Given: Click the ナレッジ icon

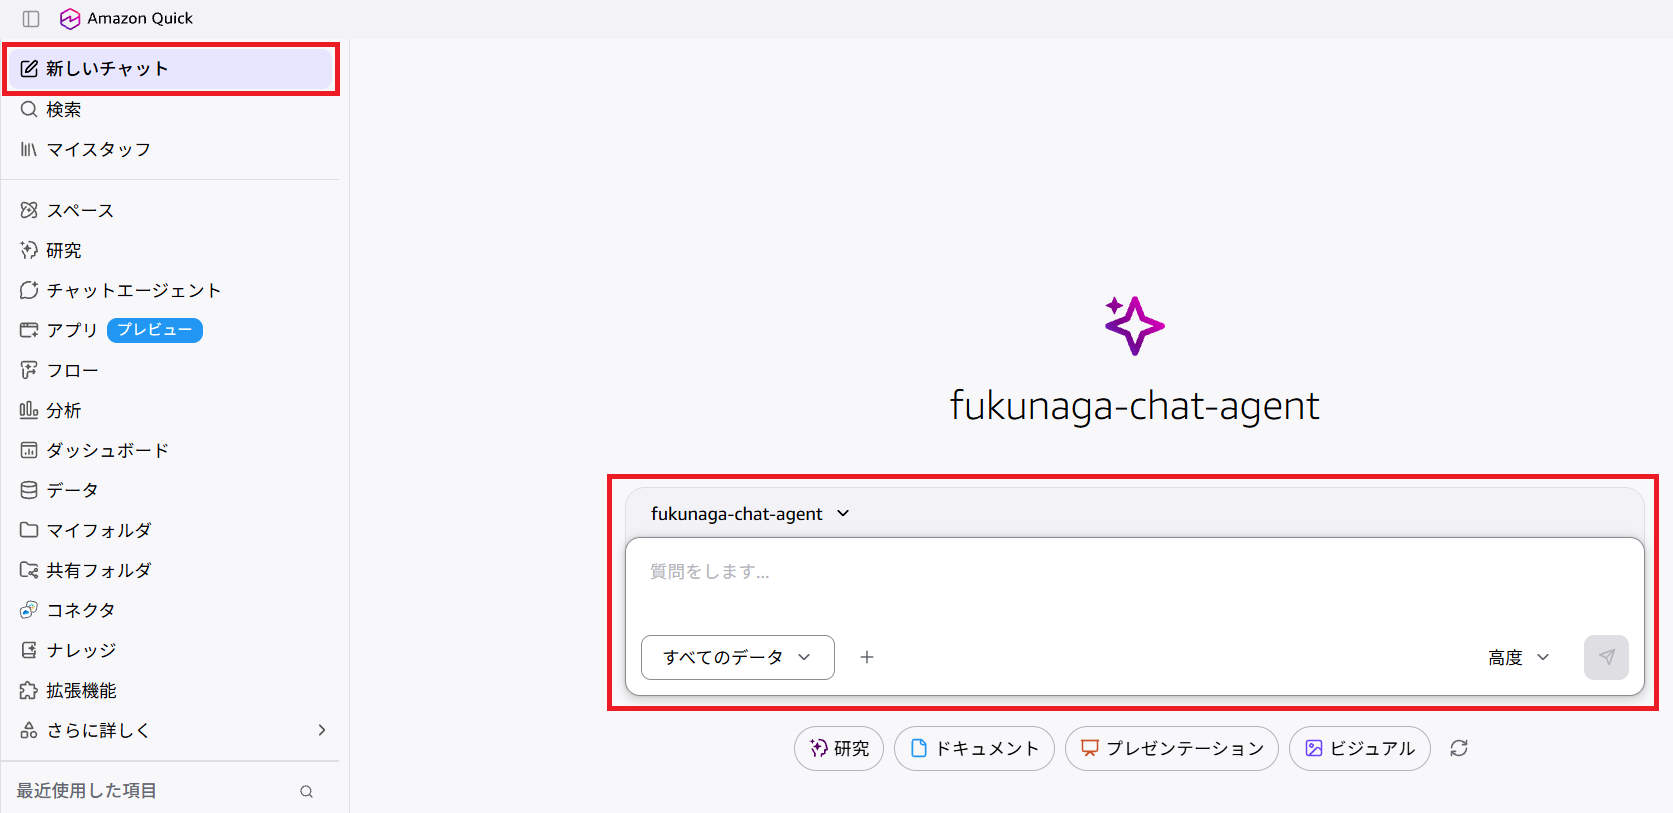Looking at the screenshot, I should [29, 650].
